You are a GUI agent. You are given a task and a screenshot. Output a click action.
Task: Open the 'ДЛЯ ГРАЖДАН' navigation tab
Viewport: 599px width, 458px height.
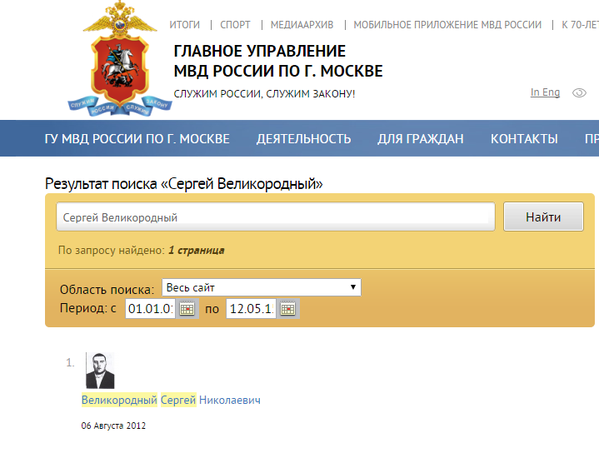pyautogui.click(x=421, y=139)
